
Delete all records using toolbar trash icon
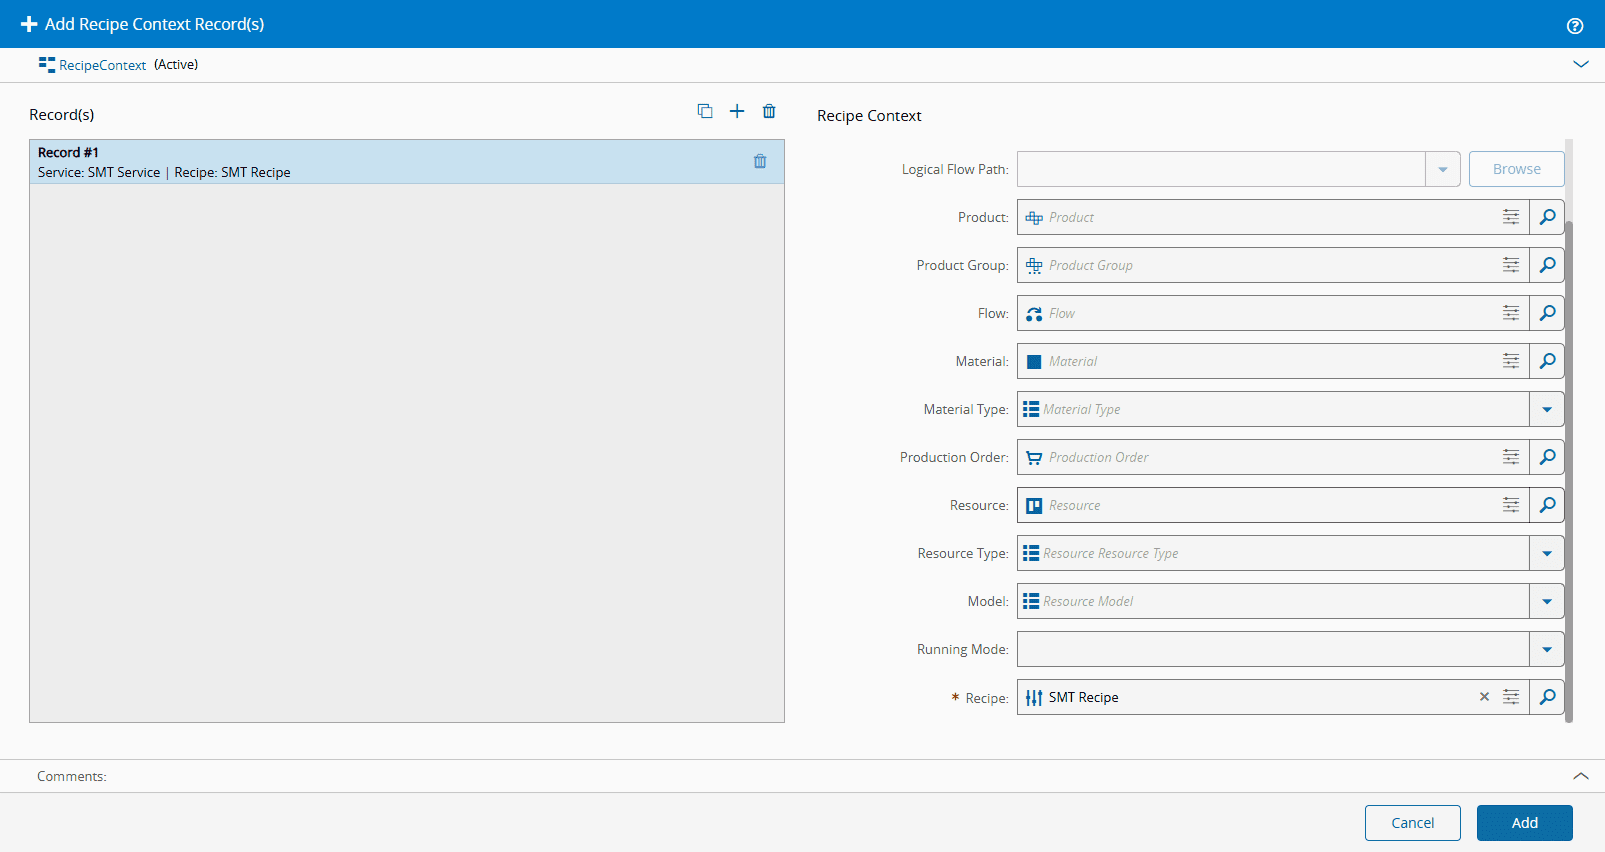769,111
